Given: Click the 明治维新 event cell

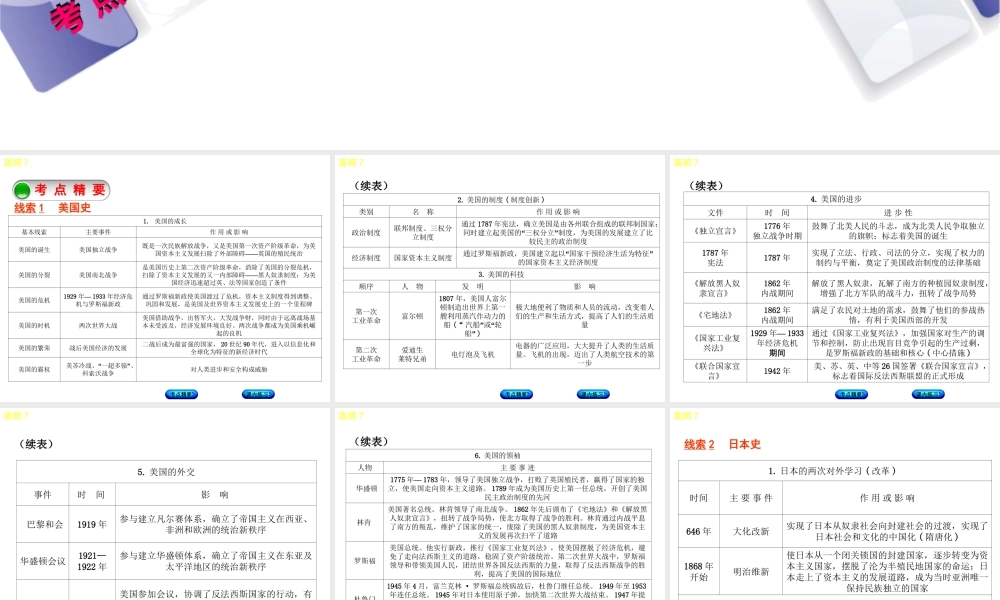Looking at the screenshot, I should click(751, 572).
